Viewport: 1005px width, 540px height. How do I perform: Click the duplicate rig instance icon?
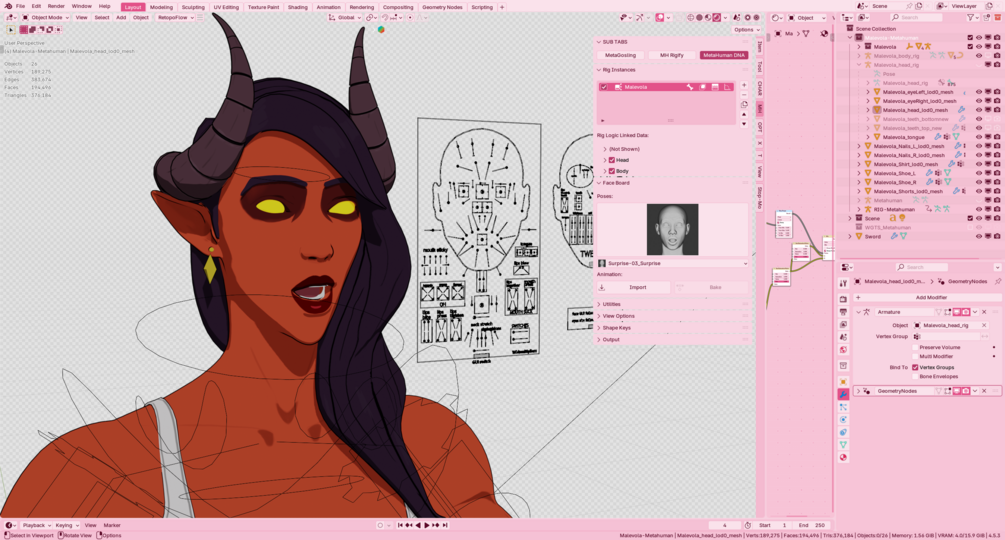(x=744, y=104)
